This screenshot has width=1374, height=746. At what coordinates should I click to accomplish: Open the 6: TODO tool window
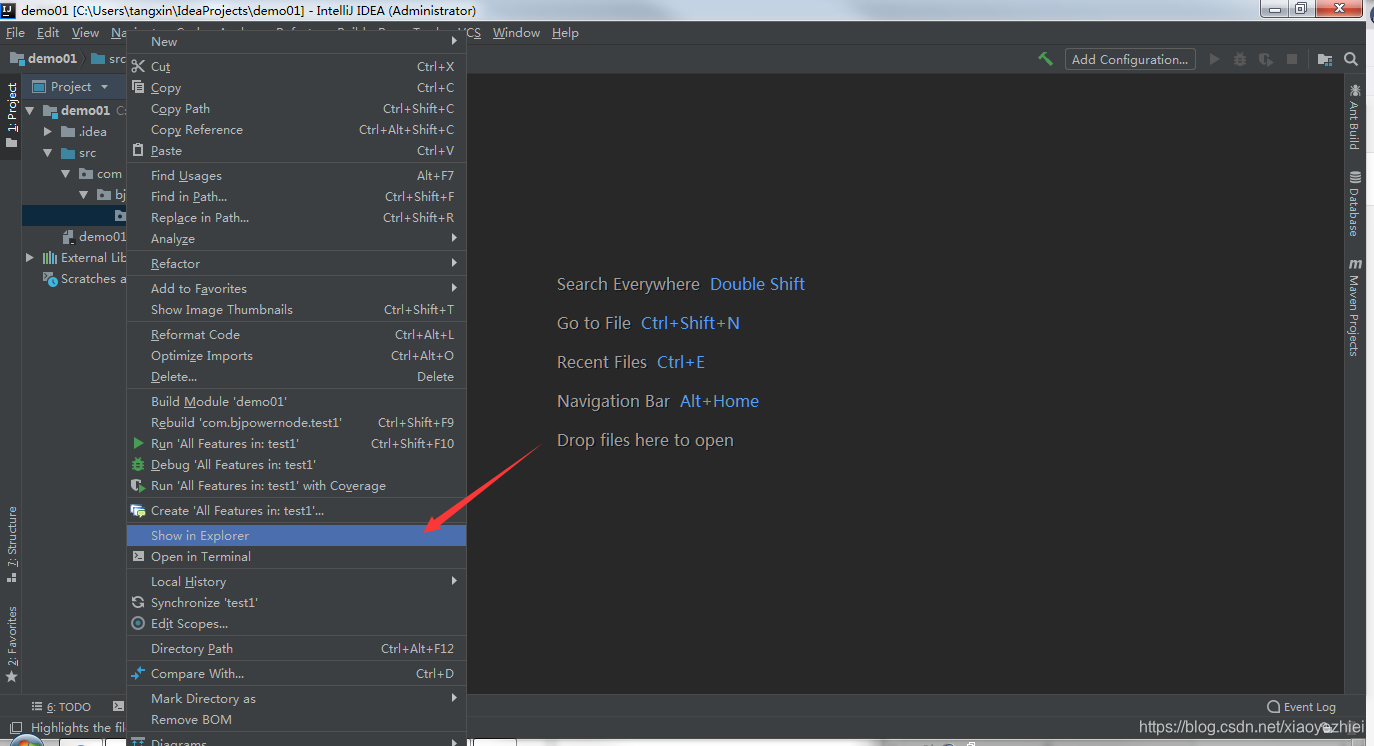[61, 706]
